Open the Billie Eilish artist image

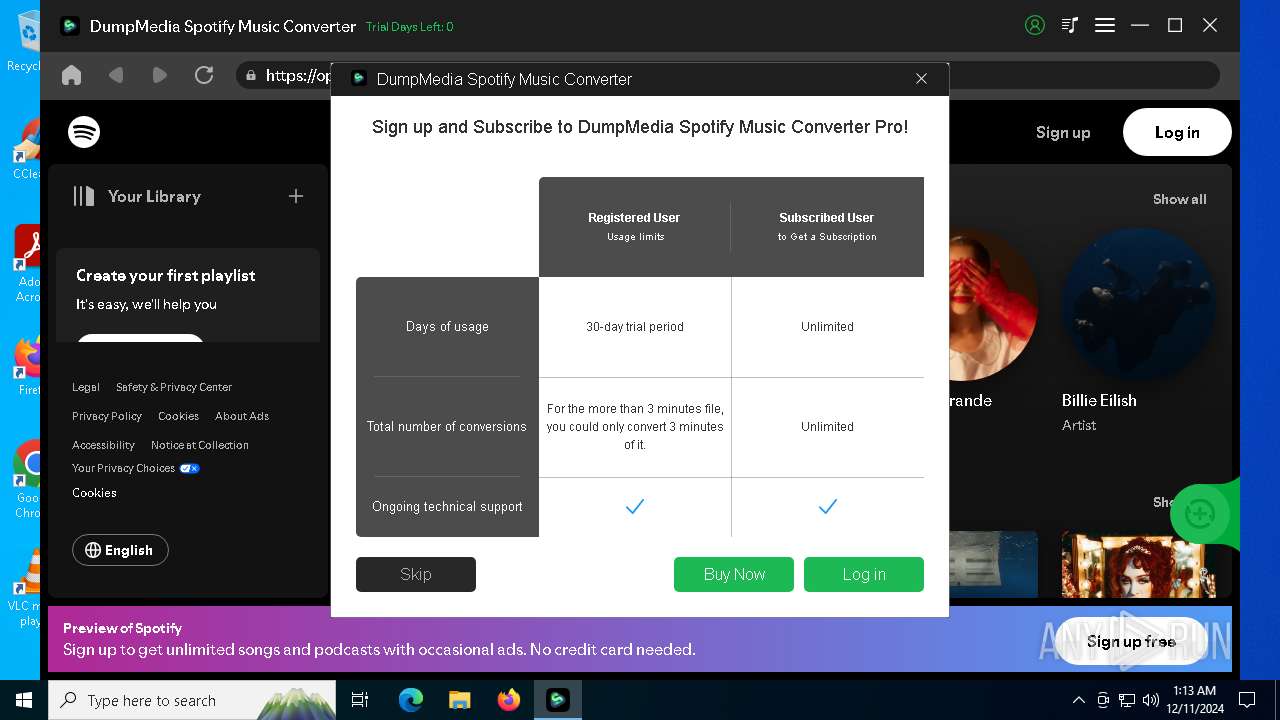pos(1138,304)
